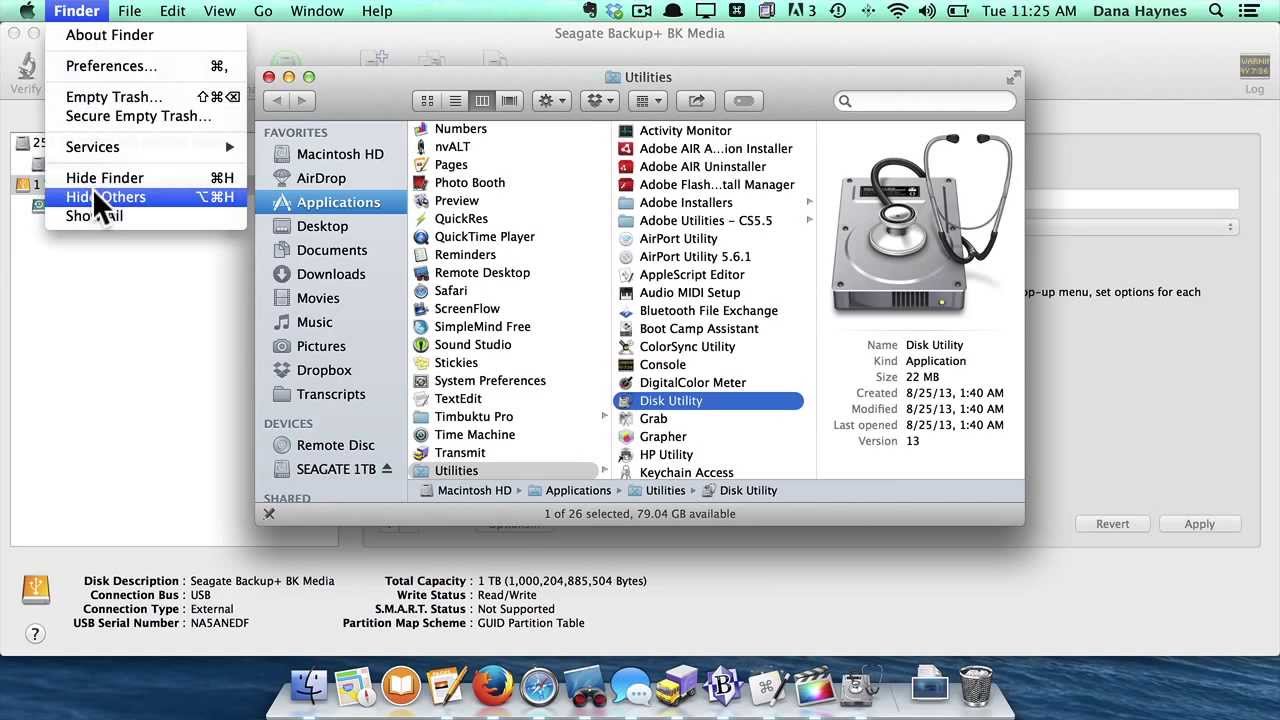
Task: Go back in the Finder window
Action: 277,100
